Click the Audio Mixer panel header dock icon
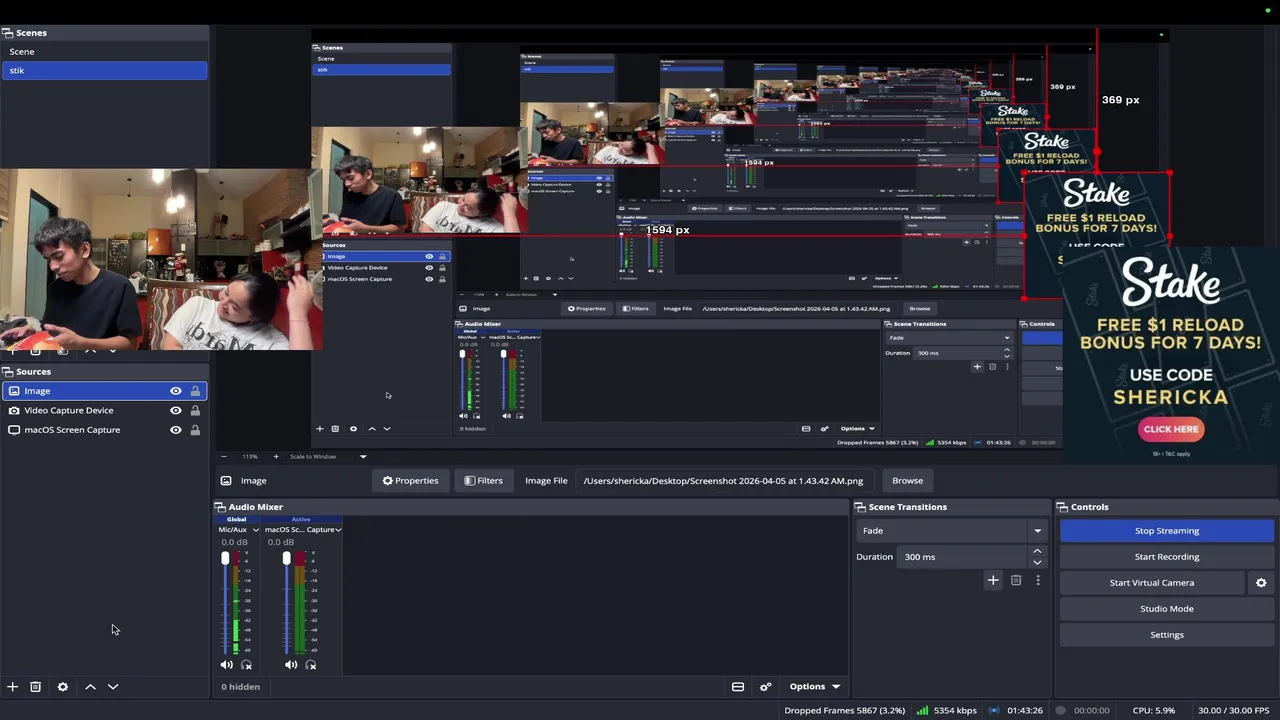 coord(220,507)
